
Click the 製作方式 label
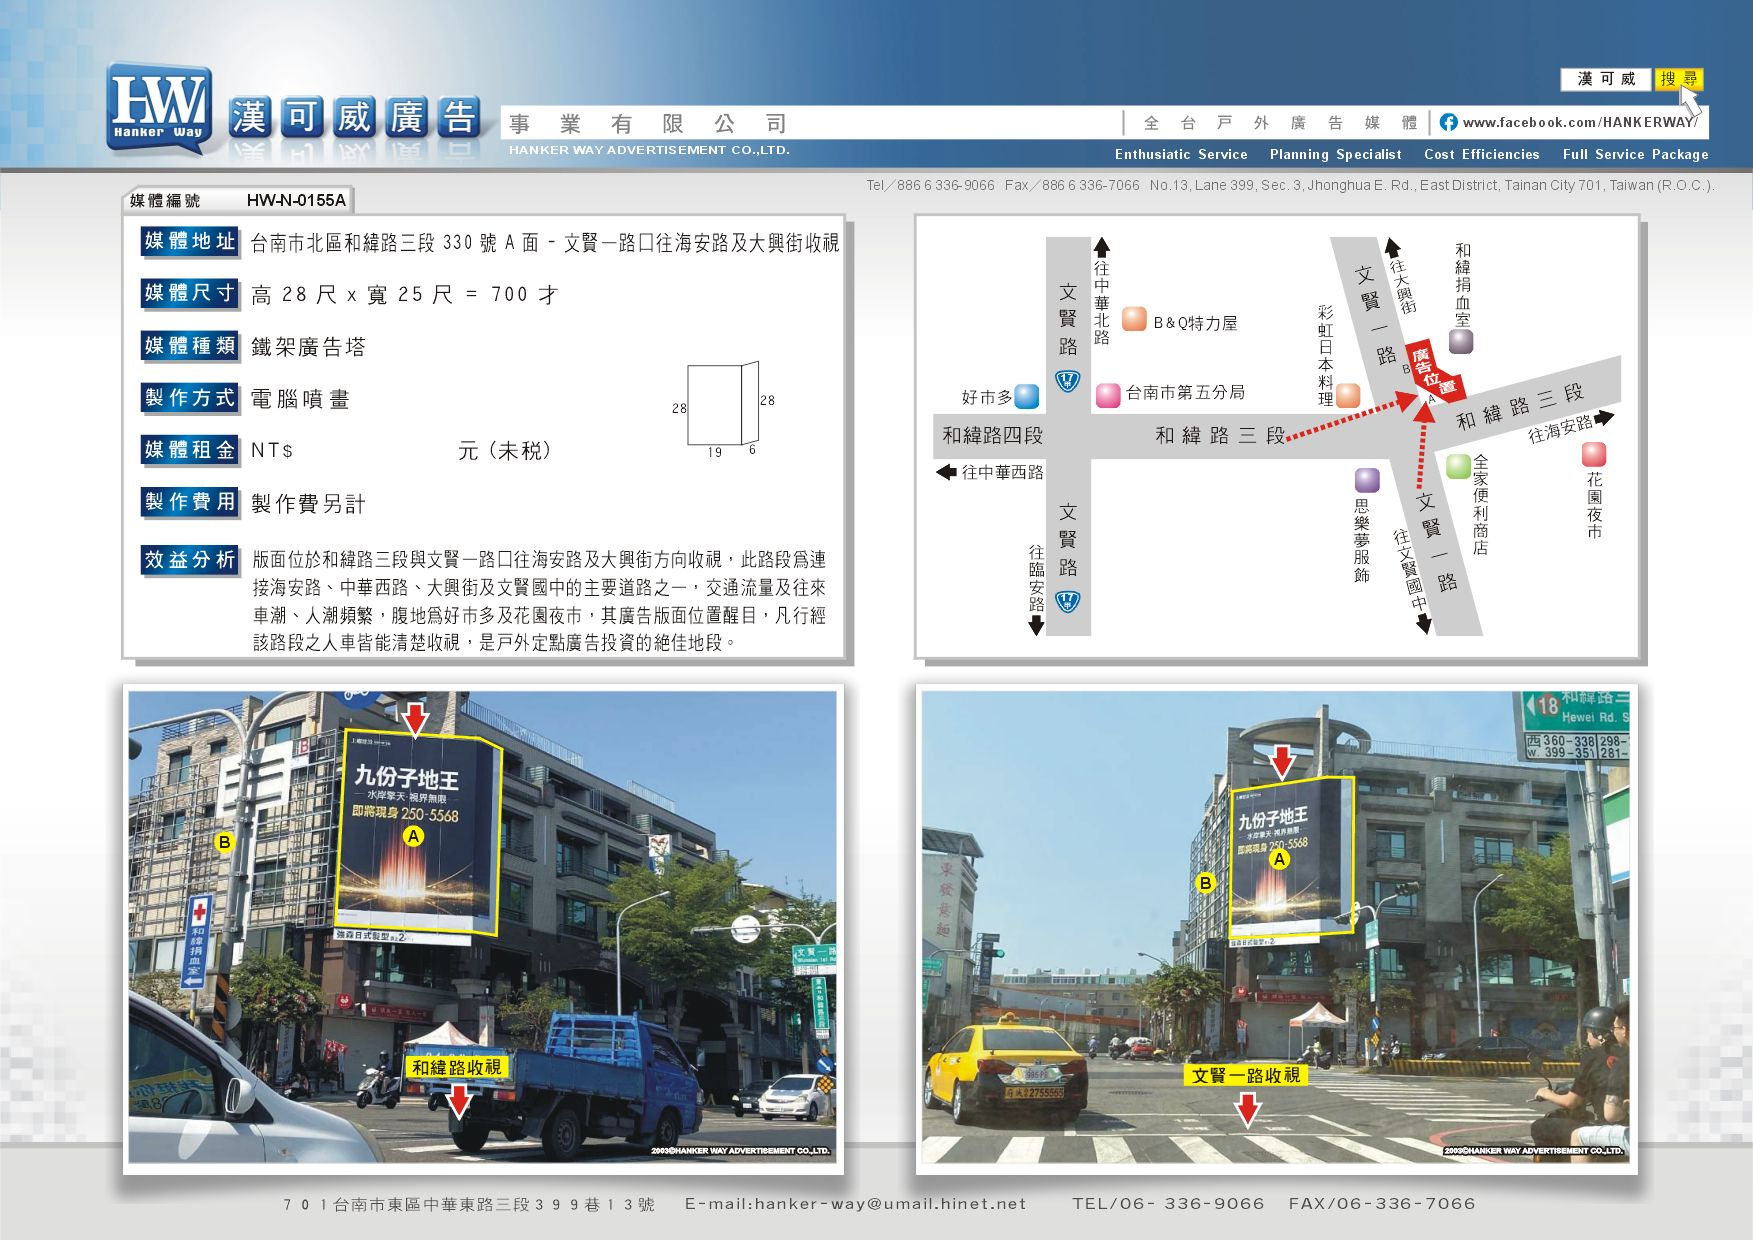tap(190, 398)
